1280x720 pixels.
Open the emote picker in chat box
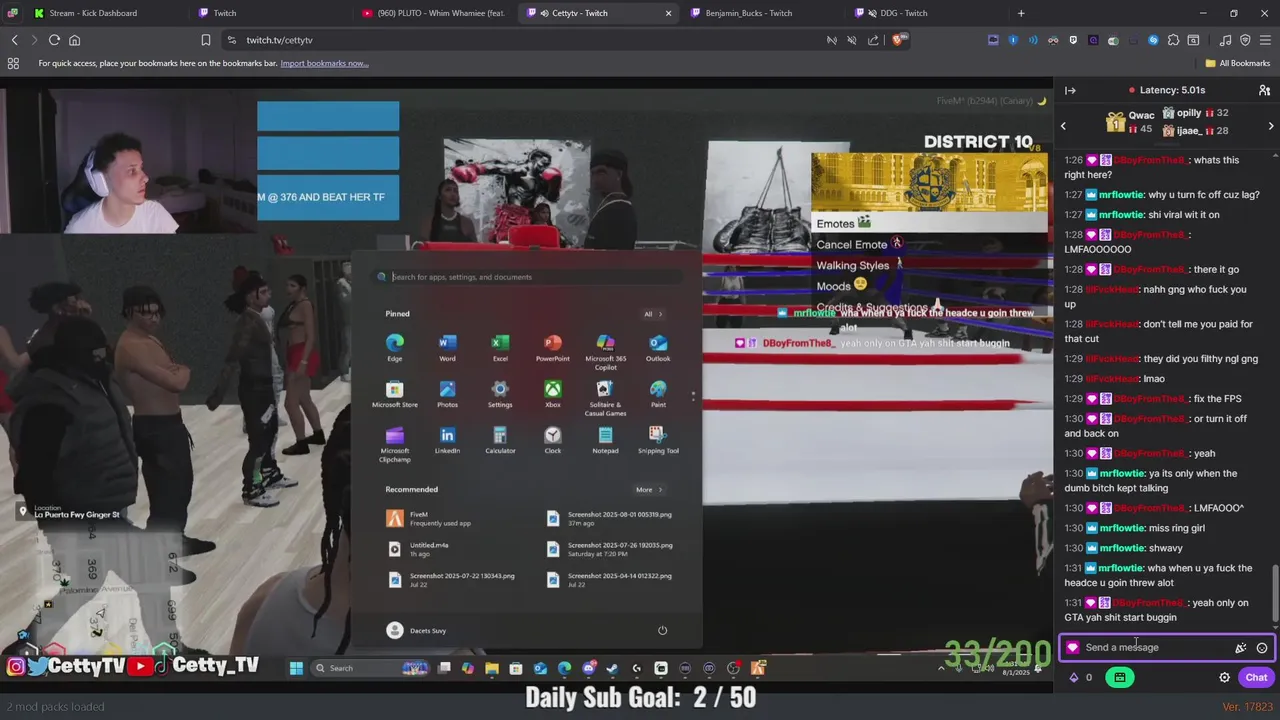1262,648
